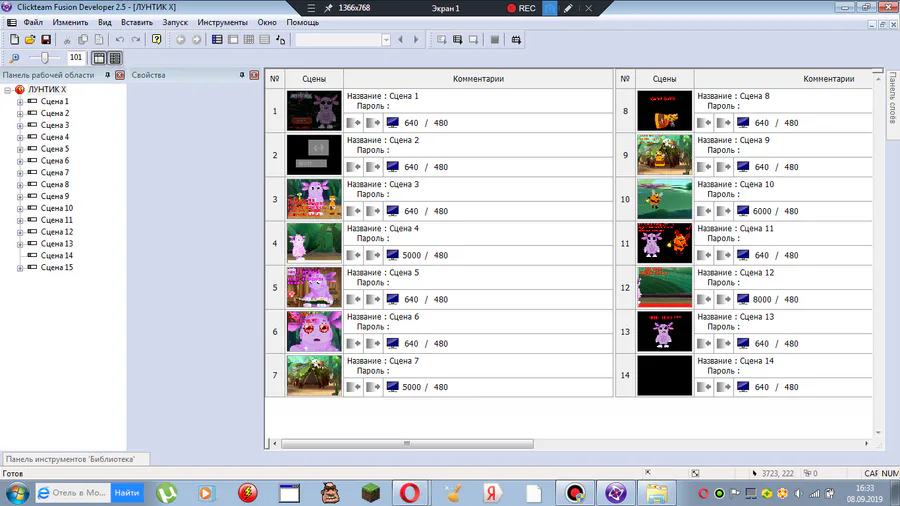Select the Сцена 3 thumbnail
Image resolution: width=900 pixels, height=506 pixels.
coord(314,198)
